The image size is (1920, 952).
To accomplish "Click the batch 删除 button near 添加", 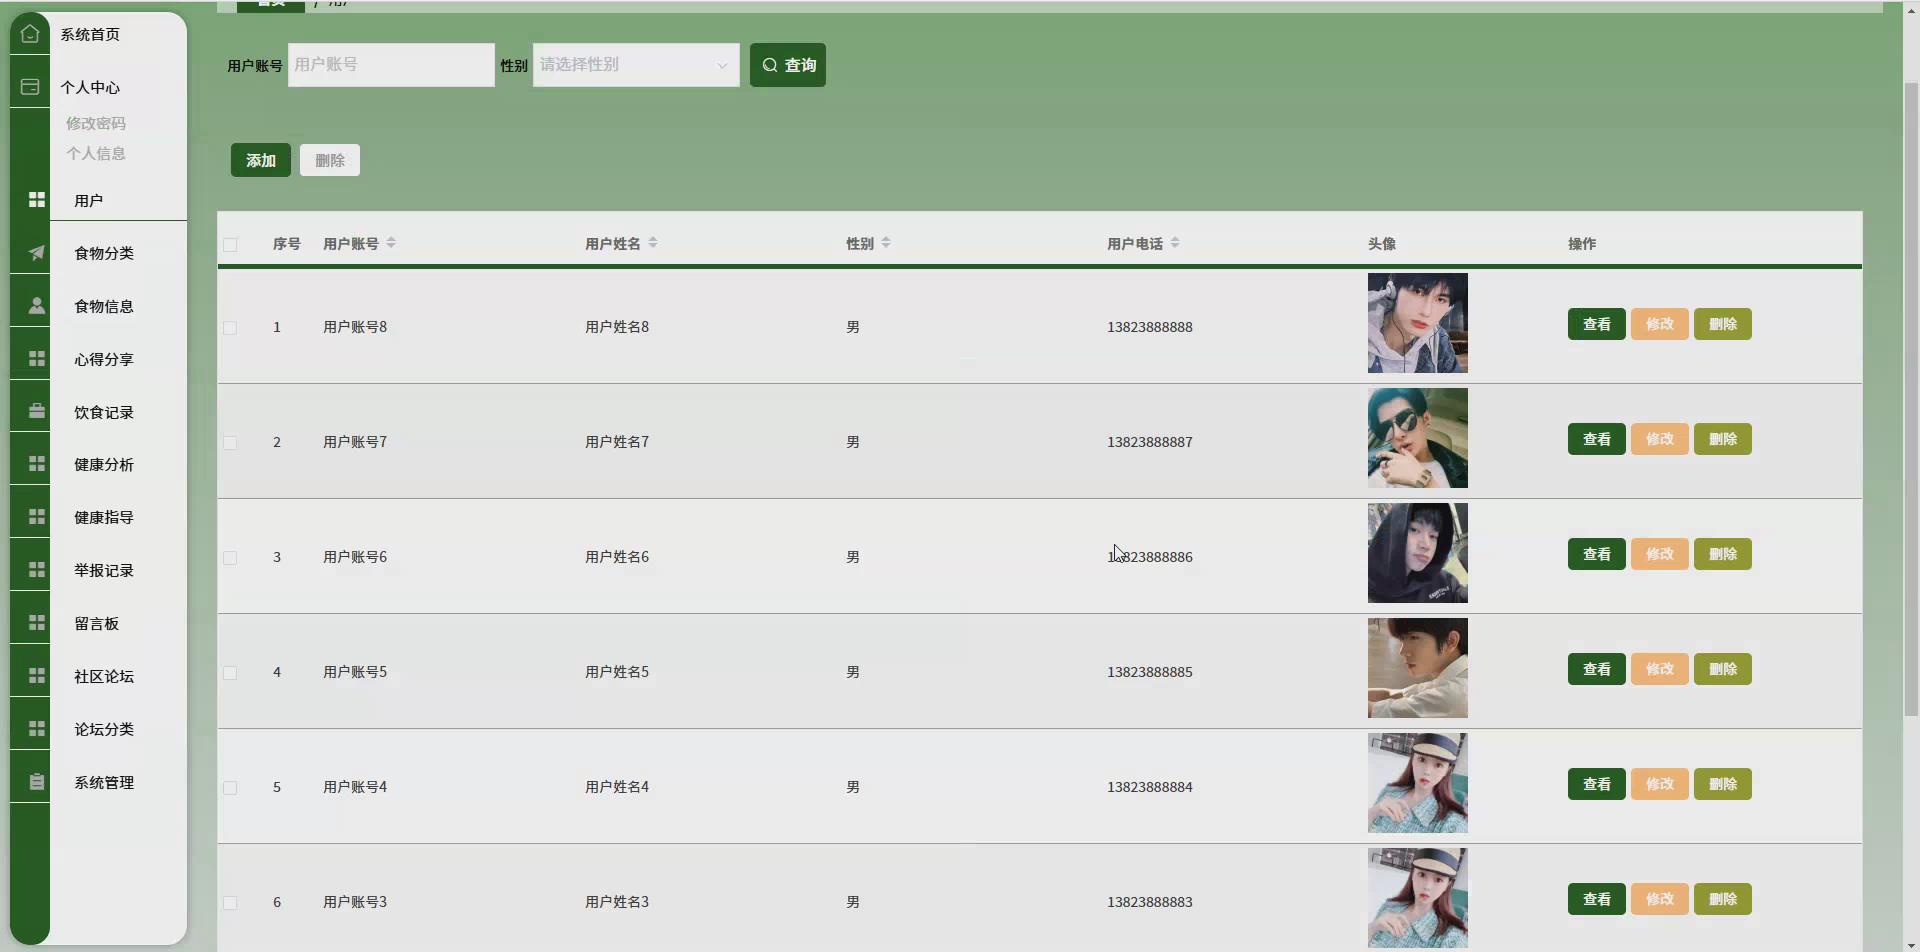I will 330,160.
